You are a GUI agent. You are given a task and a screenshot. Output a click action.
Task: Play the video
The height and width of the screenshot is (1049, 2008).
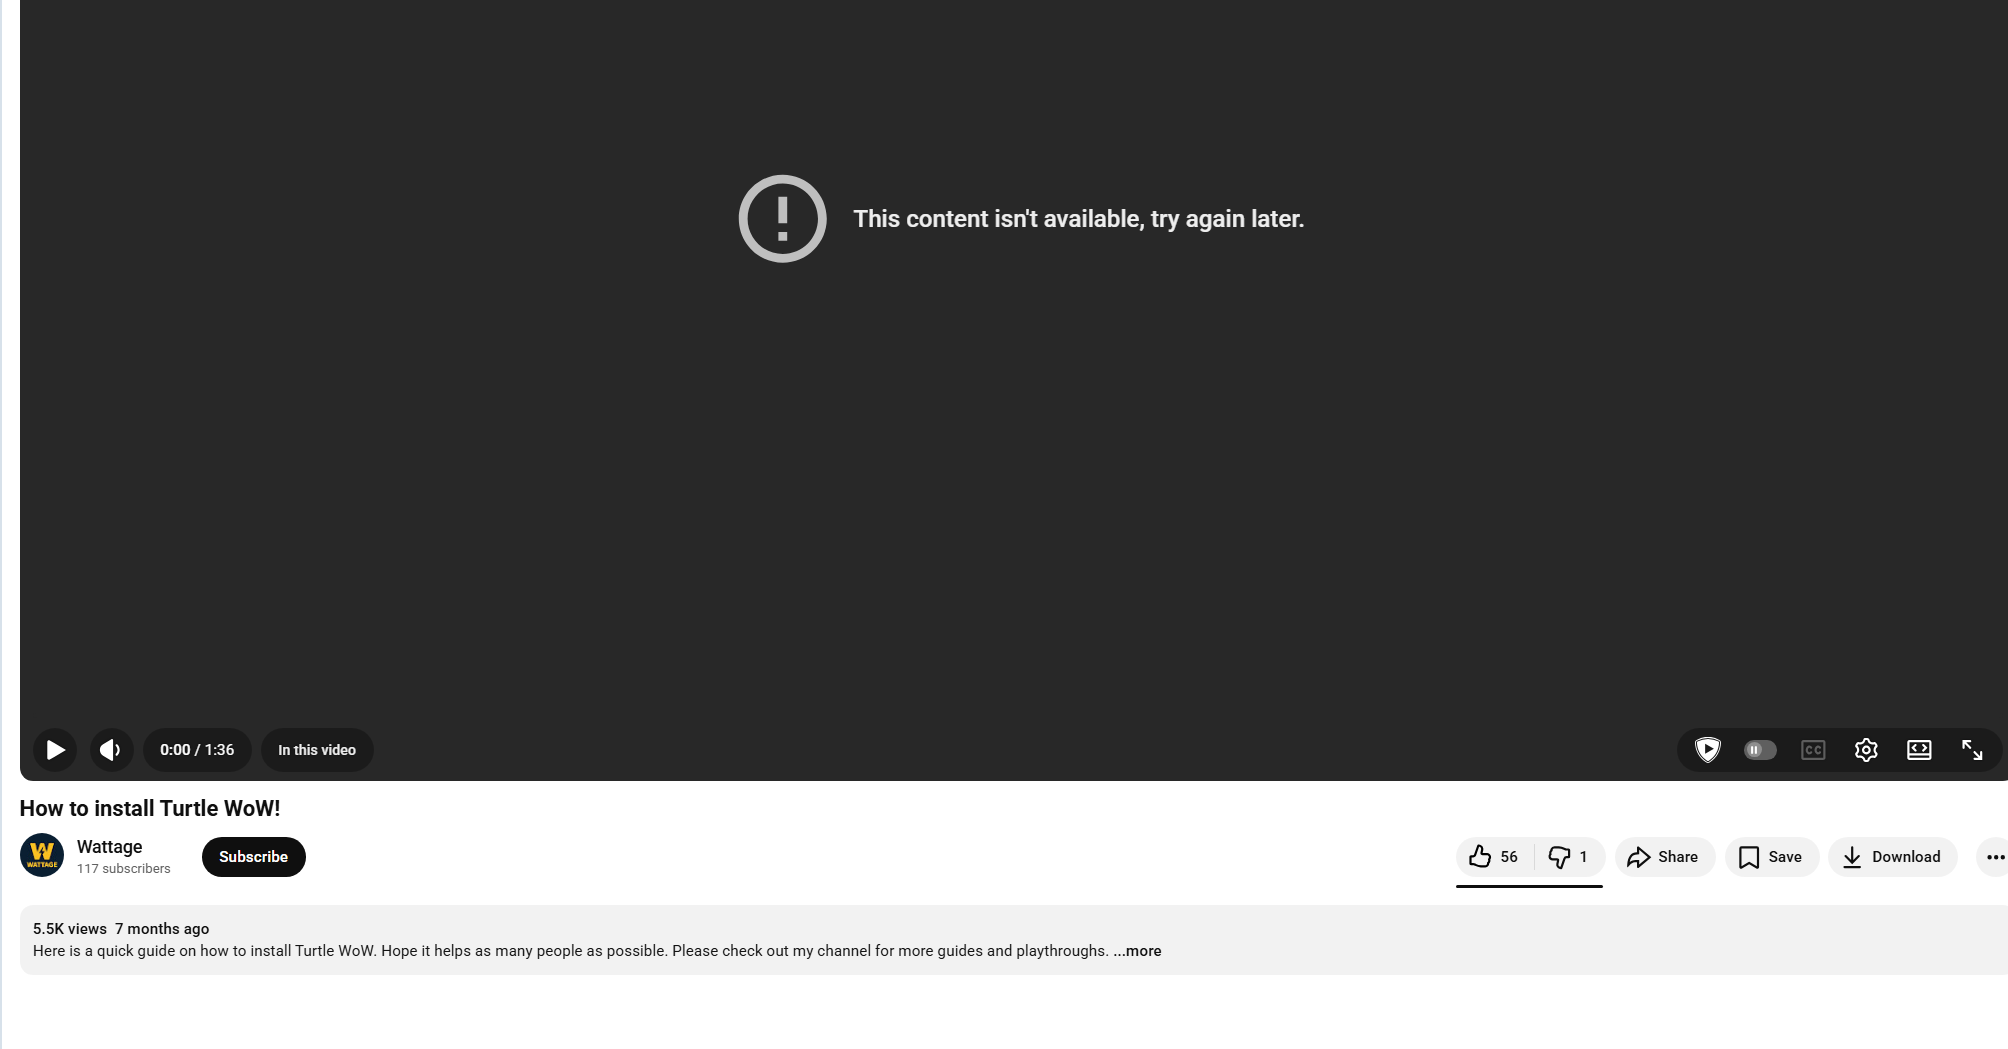55,750
